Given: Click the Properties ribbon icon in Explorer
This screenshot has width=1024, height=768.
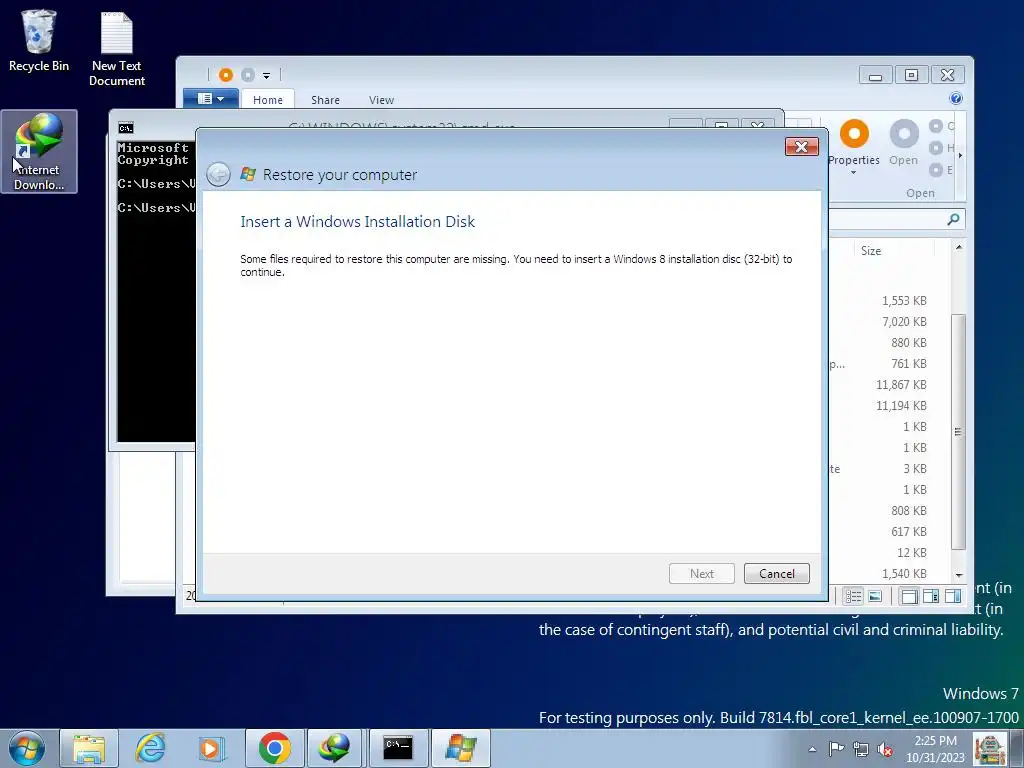Looking at the screenshot, I should click(854, 135).
